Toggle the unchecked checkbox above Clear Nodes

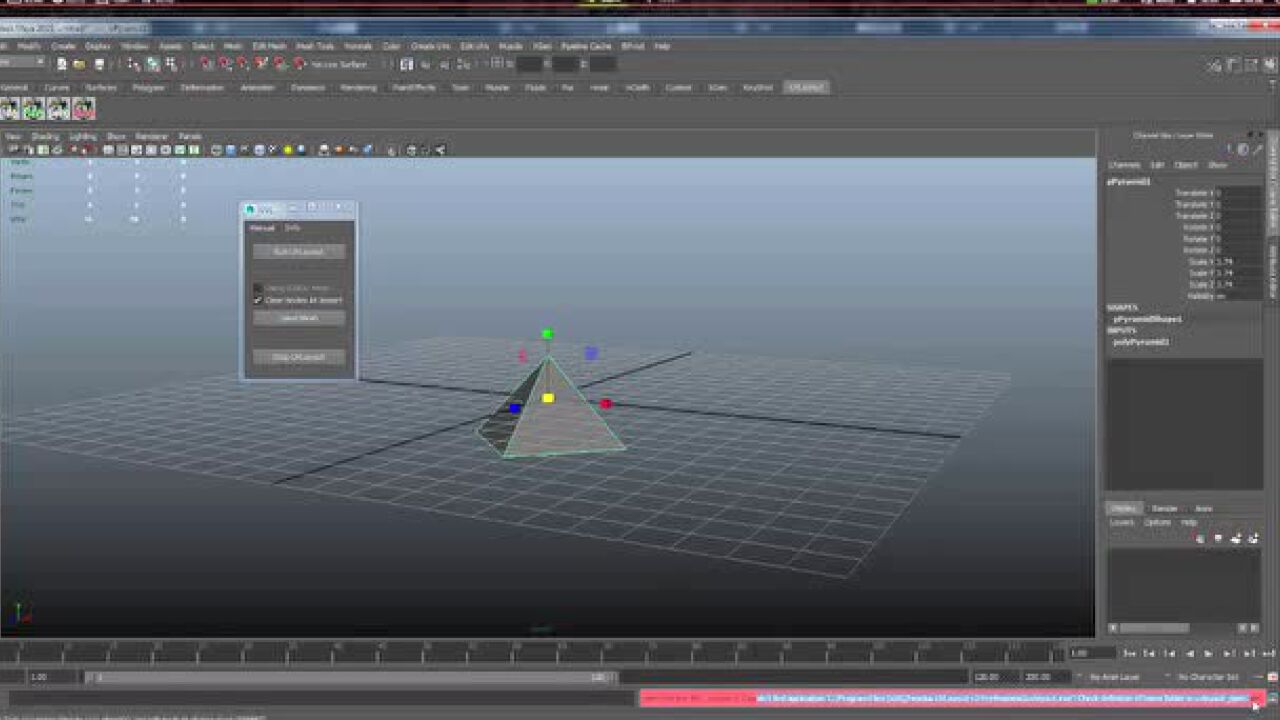tap(258, 288)
